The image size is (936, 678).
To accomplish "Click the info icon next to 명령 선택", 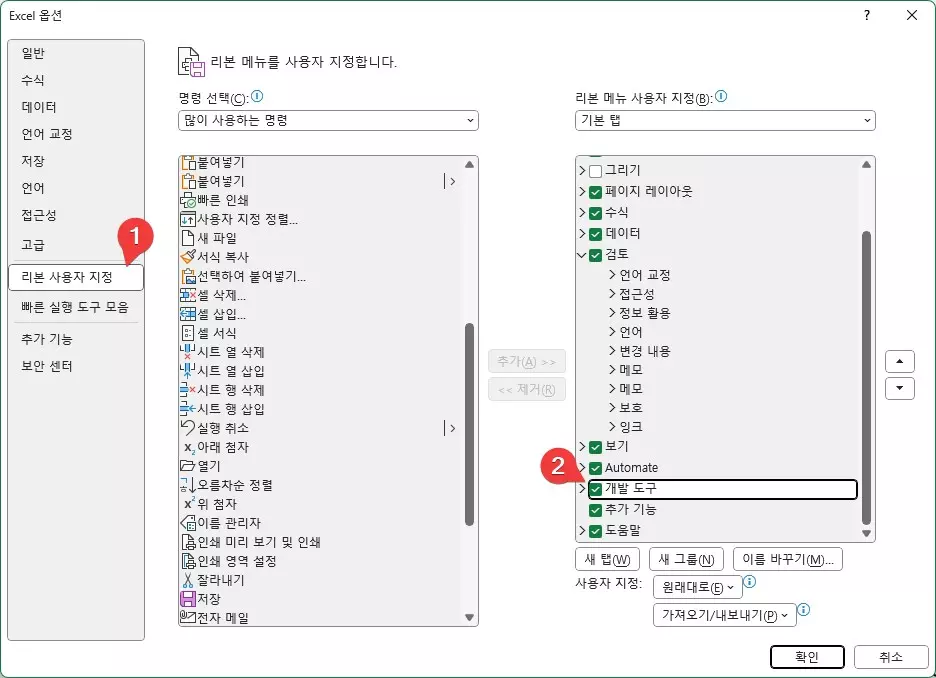I will (x=257, y=96).
